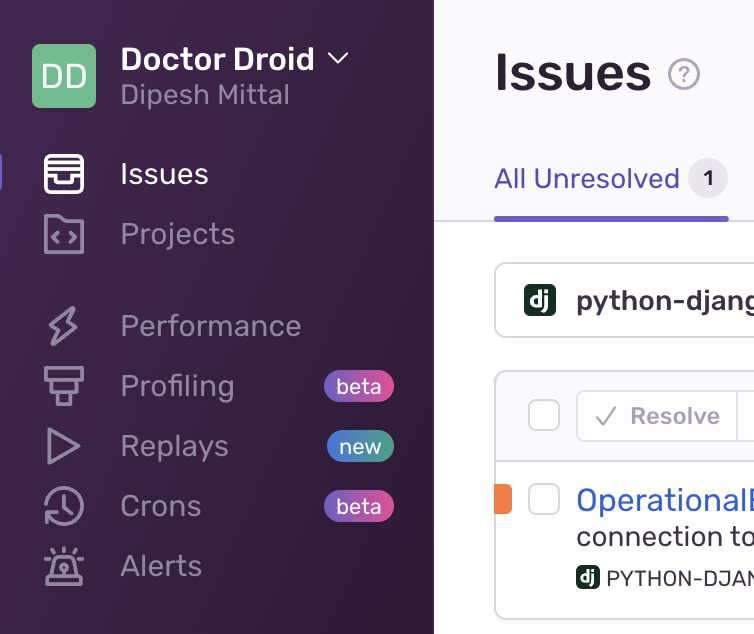Click the Django icon beside the PYTHON-DJANGO ID
Screen dimensions: 754x634
pos(588,577)
